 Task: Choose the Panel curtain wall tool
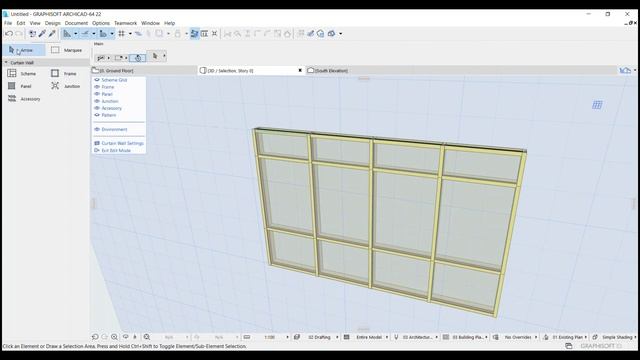coord(20,86)
